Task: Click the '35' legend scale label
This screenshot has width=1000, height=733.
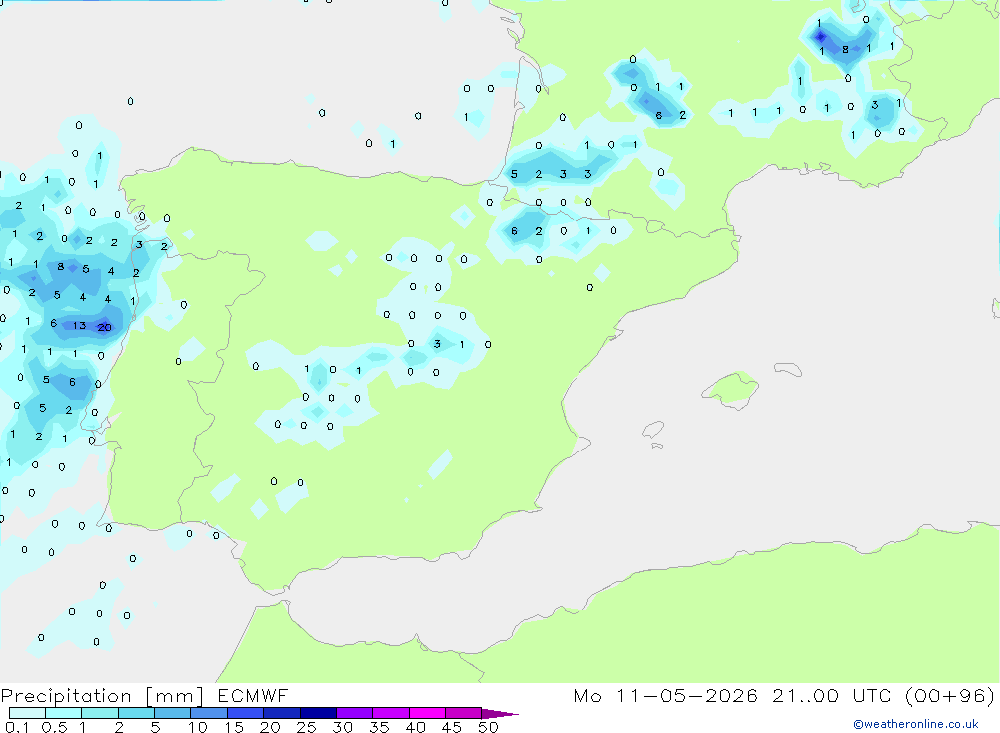Action: [379, 727]
